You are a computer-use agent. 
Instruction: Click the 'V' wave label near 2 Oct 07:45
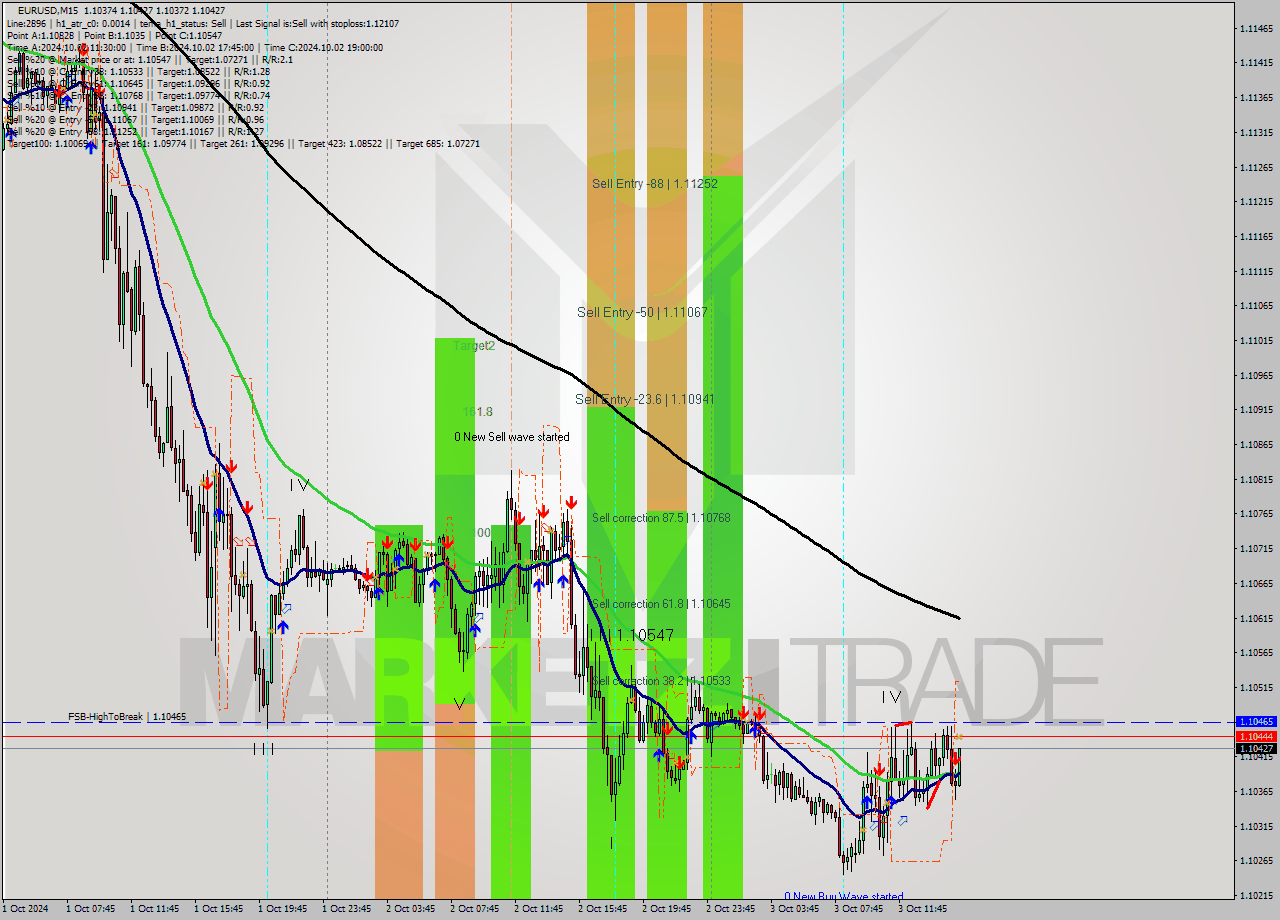click(459, 704)
